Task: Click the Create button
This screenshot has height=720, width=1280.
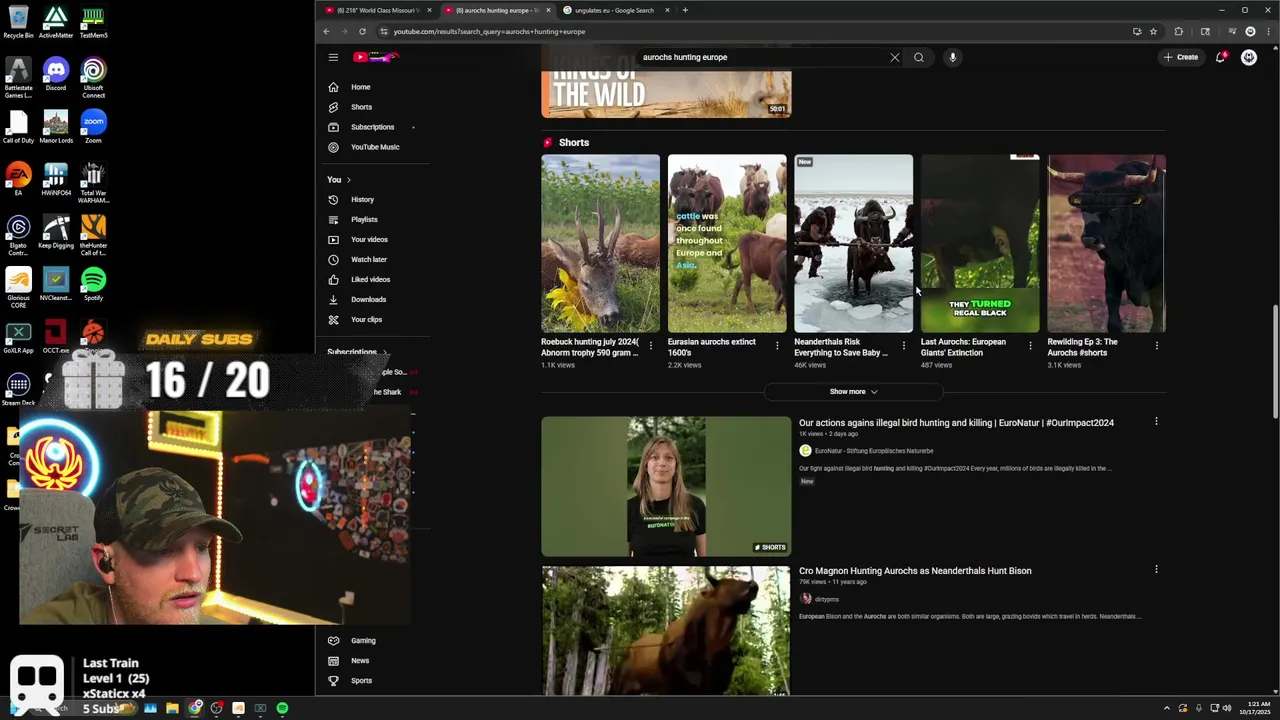Action: point(1181,57)
